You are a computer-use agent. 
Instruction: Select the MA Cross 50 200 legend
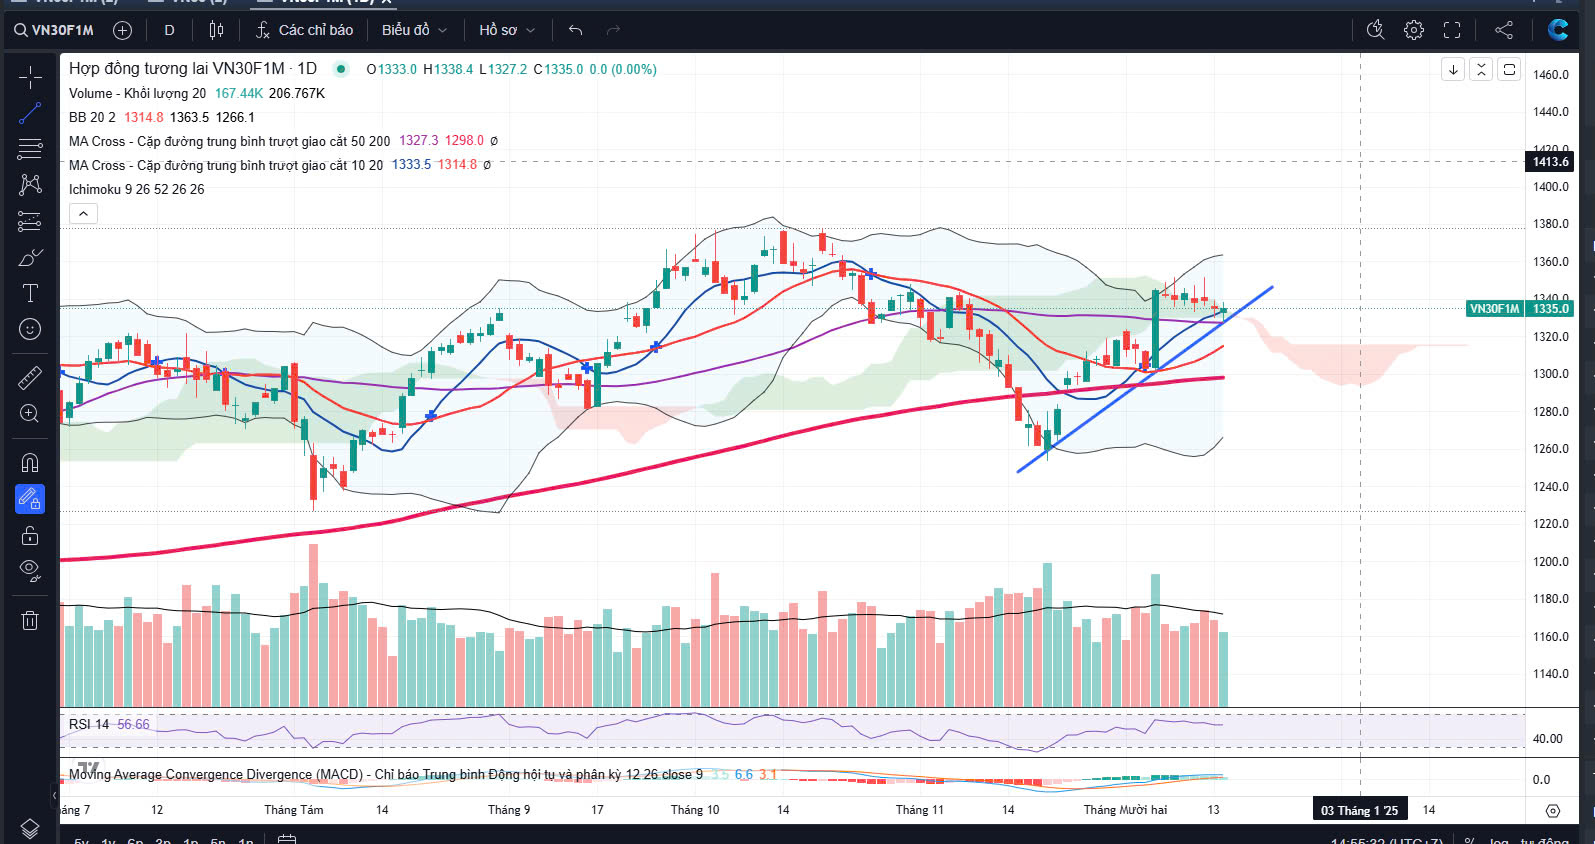point(229,141)
